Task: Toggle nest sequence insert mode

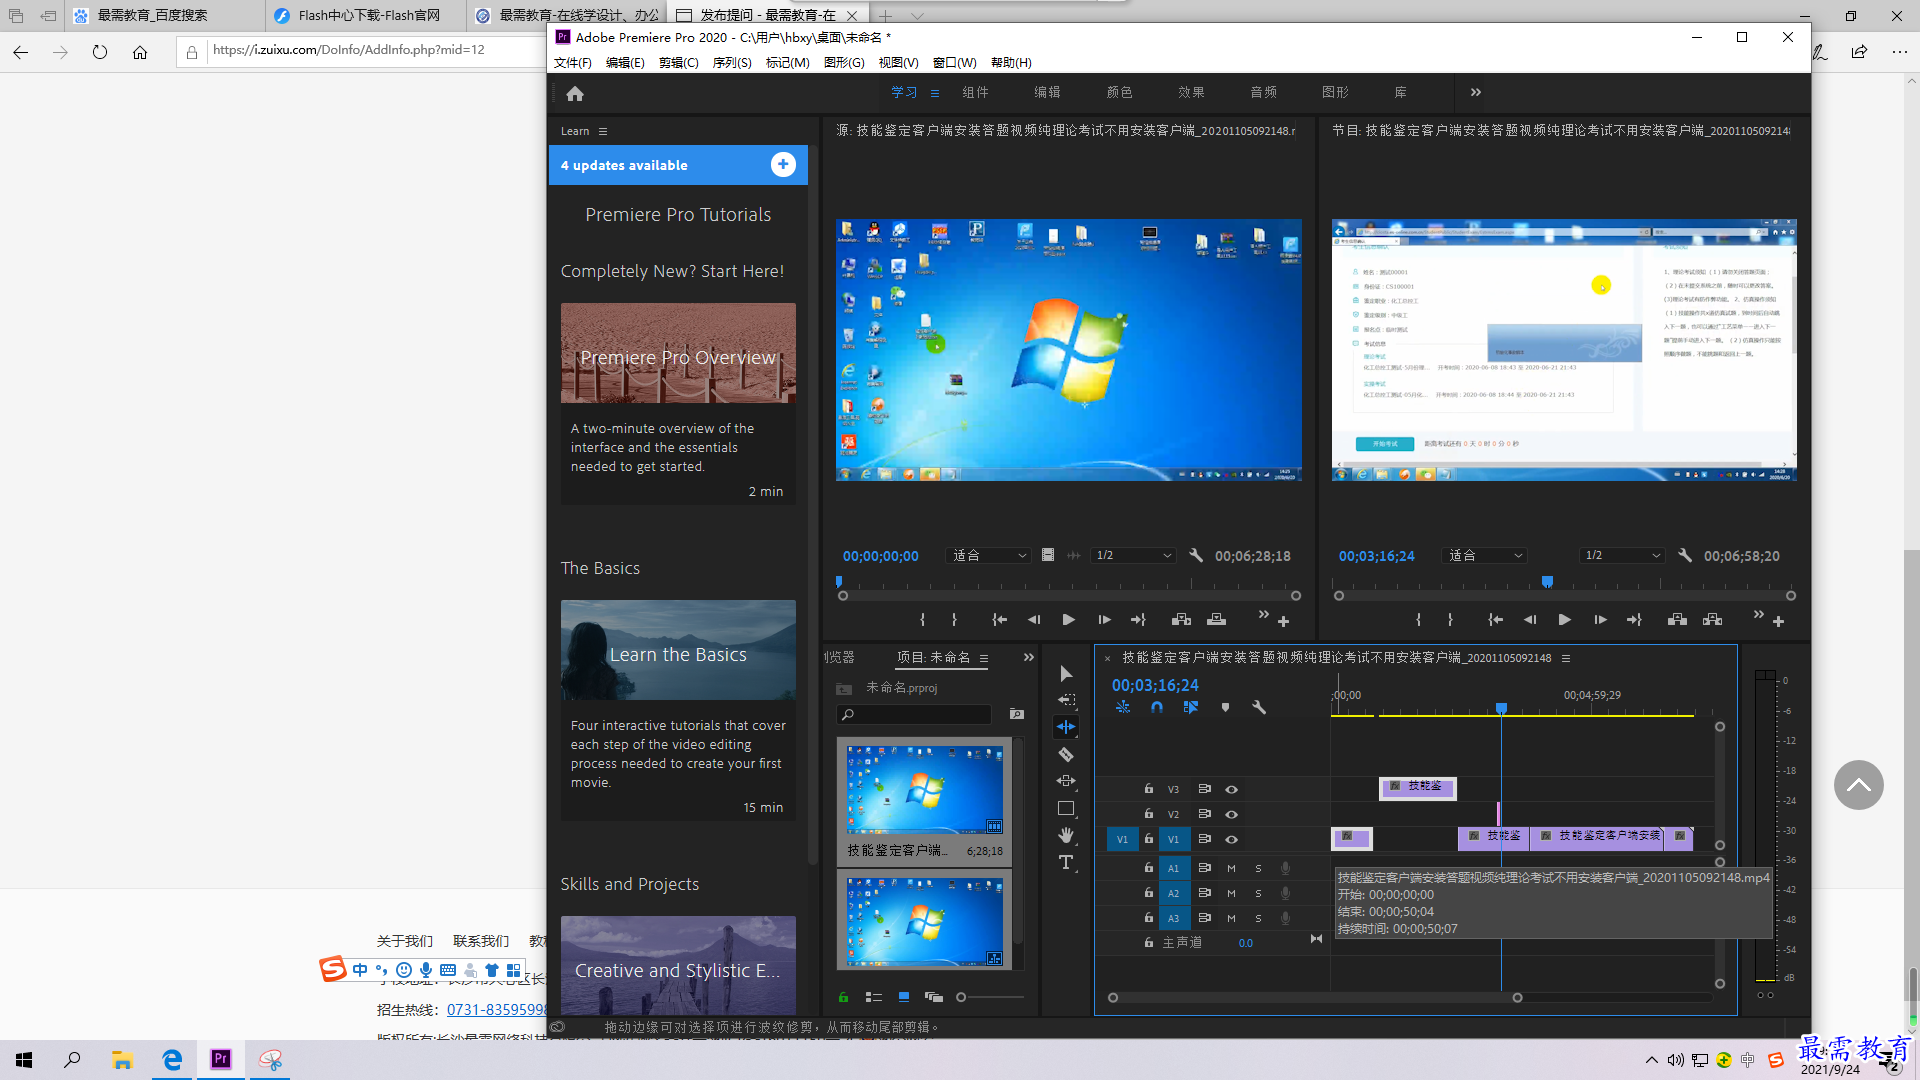Action: [x=1123, y=707]
